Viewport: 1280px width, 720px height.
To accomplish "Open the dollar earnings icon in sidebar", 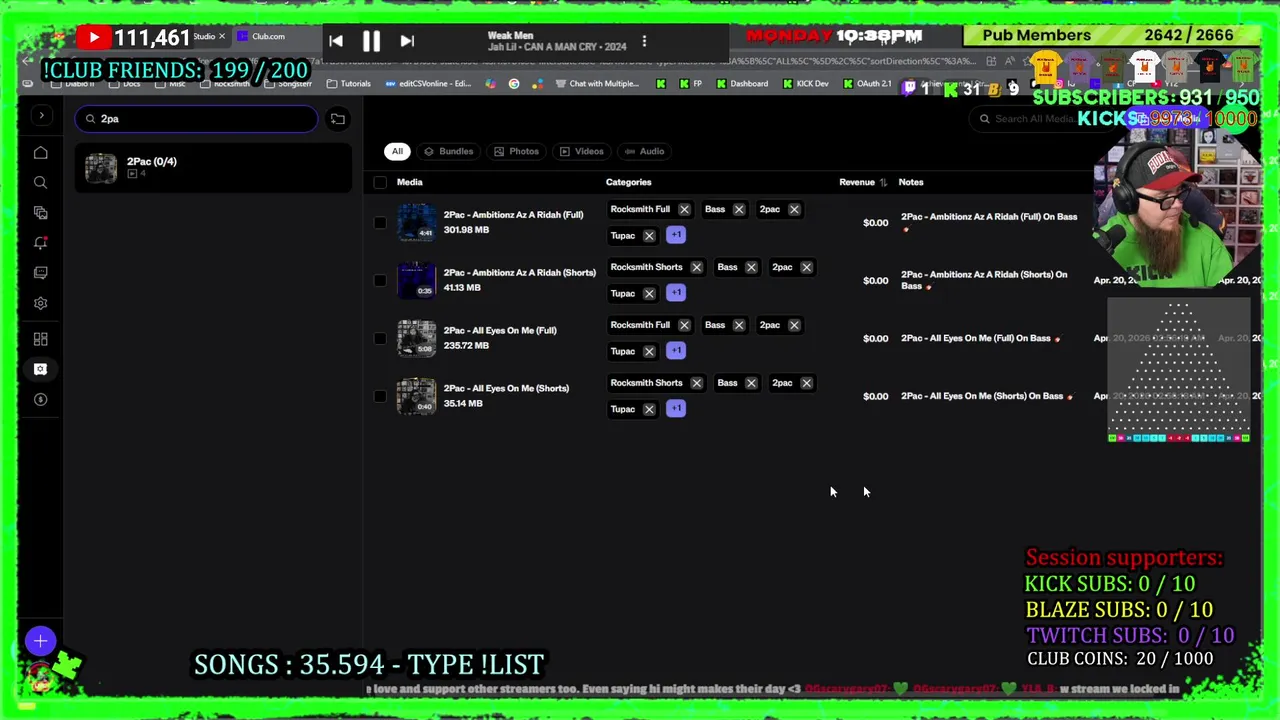I will click(x=41, y=399).
